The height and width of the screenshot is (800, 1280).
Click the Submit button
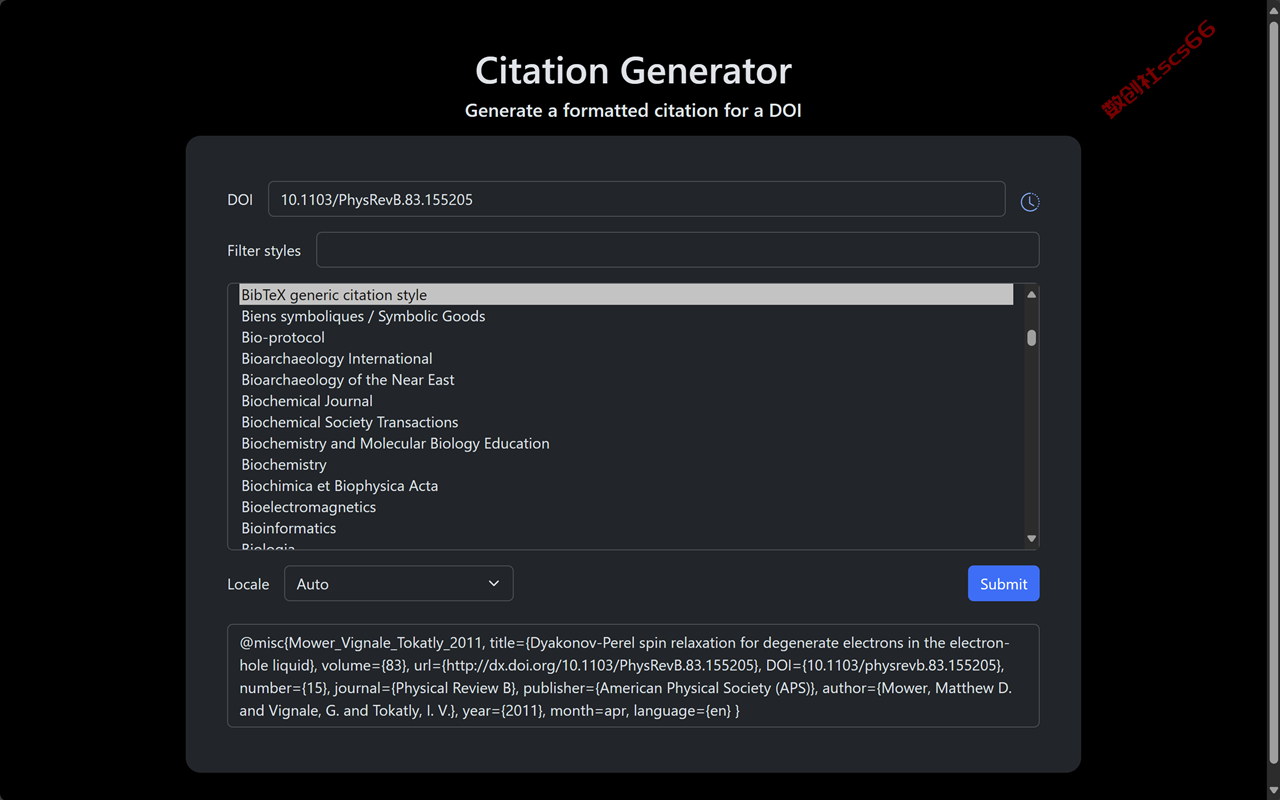click(x=1003, y=584)
